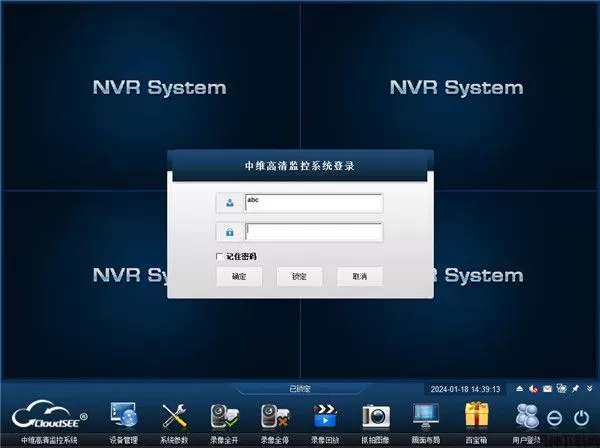600x448 pixels.
Task: Open the envelope message icon
Action: click(x=547, y=389)
